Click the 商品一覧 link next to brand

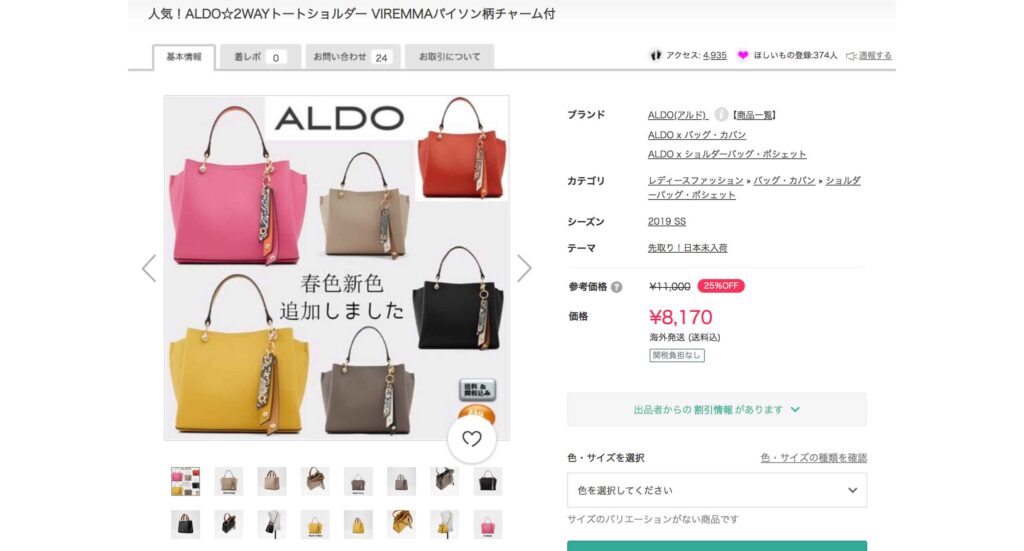[754, 115]
